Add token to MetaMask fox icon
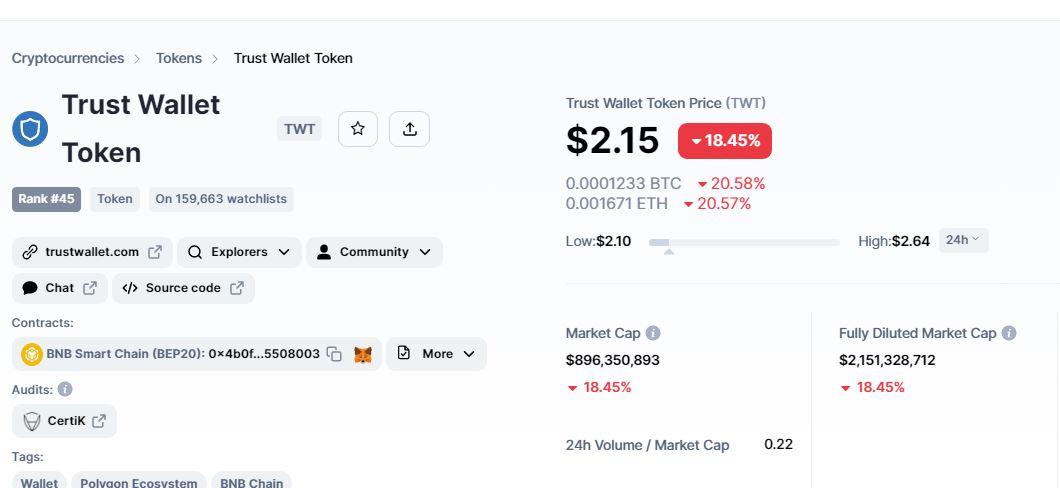The image size is (1060, 488). pos(363,354)
